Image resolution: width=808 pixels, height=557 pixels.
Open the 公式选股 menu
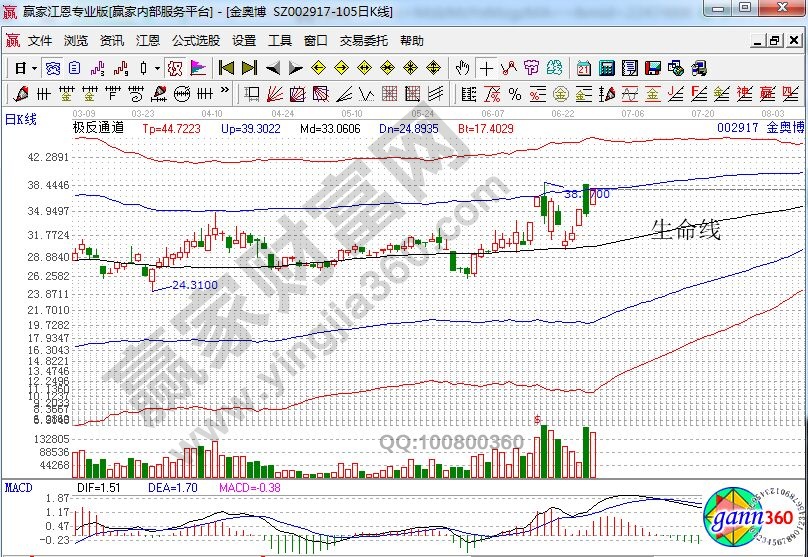click(x=195, y=41)
